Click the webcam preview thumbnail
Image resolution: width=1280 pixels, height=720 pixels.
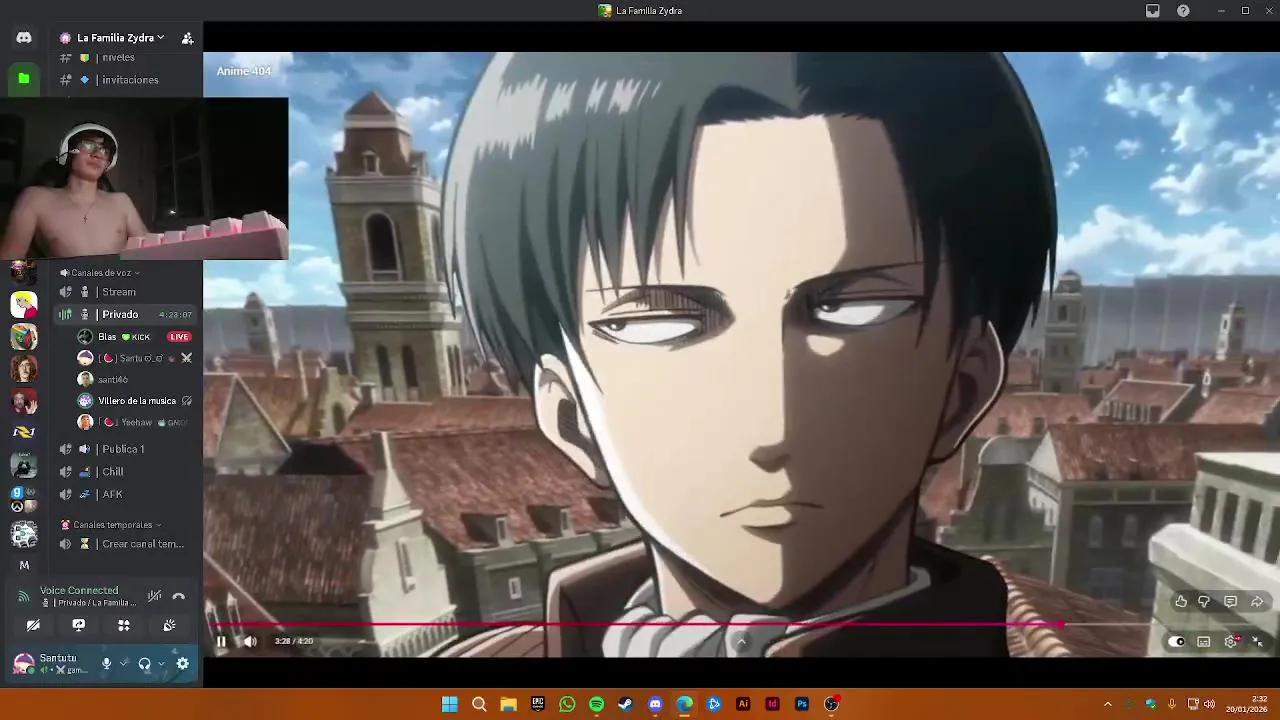[144, 178]
